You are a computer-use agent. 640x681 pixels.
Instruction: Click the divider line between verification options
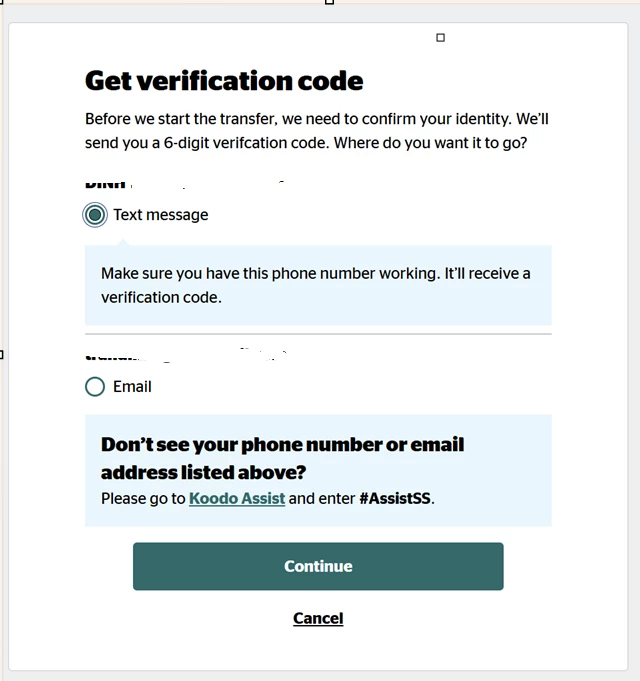pos(318,334)
